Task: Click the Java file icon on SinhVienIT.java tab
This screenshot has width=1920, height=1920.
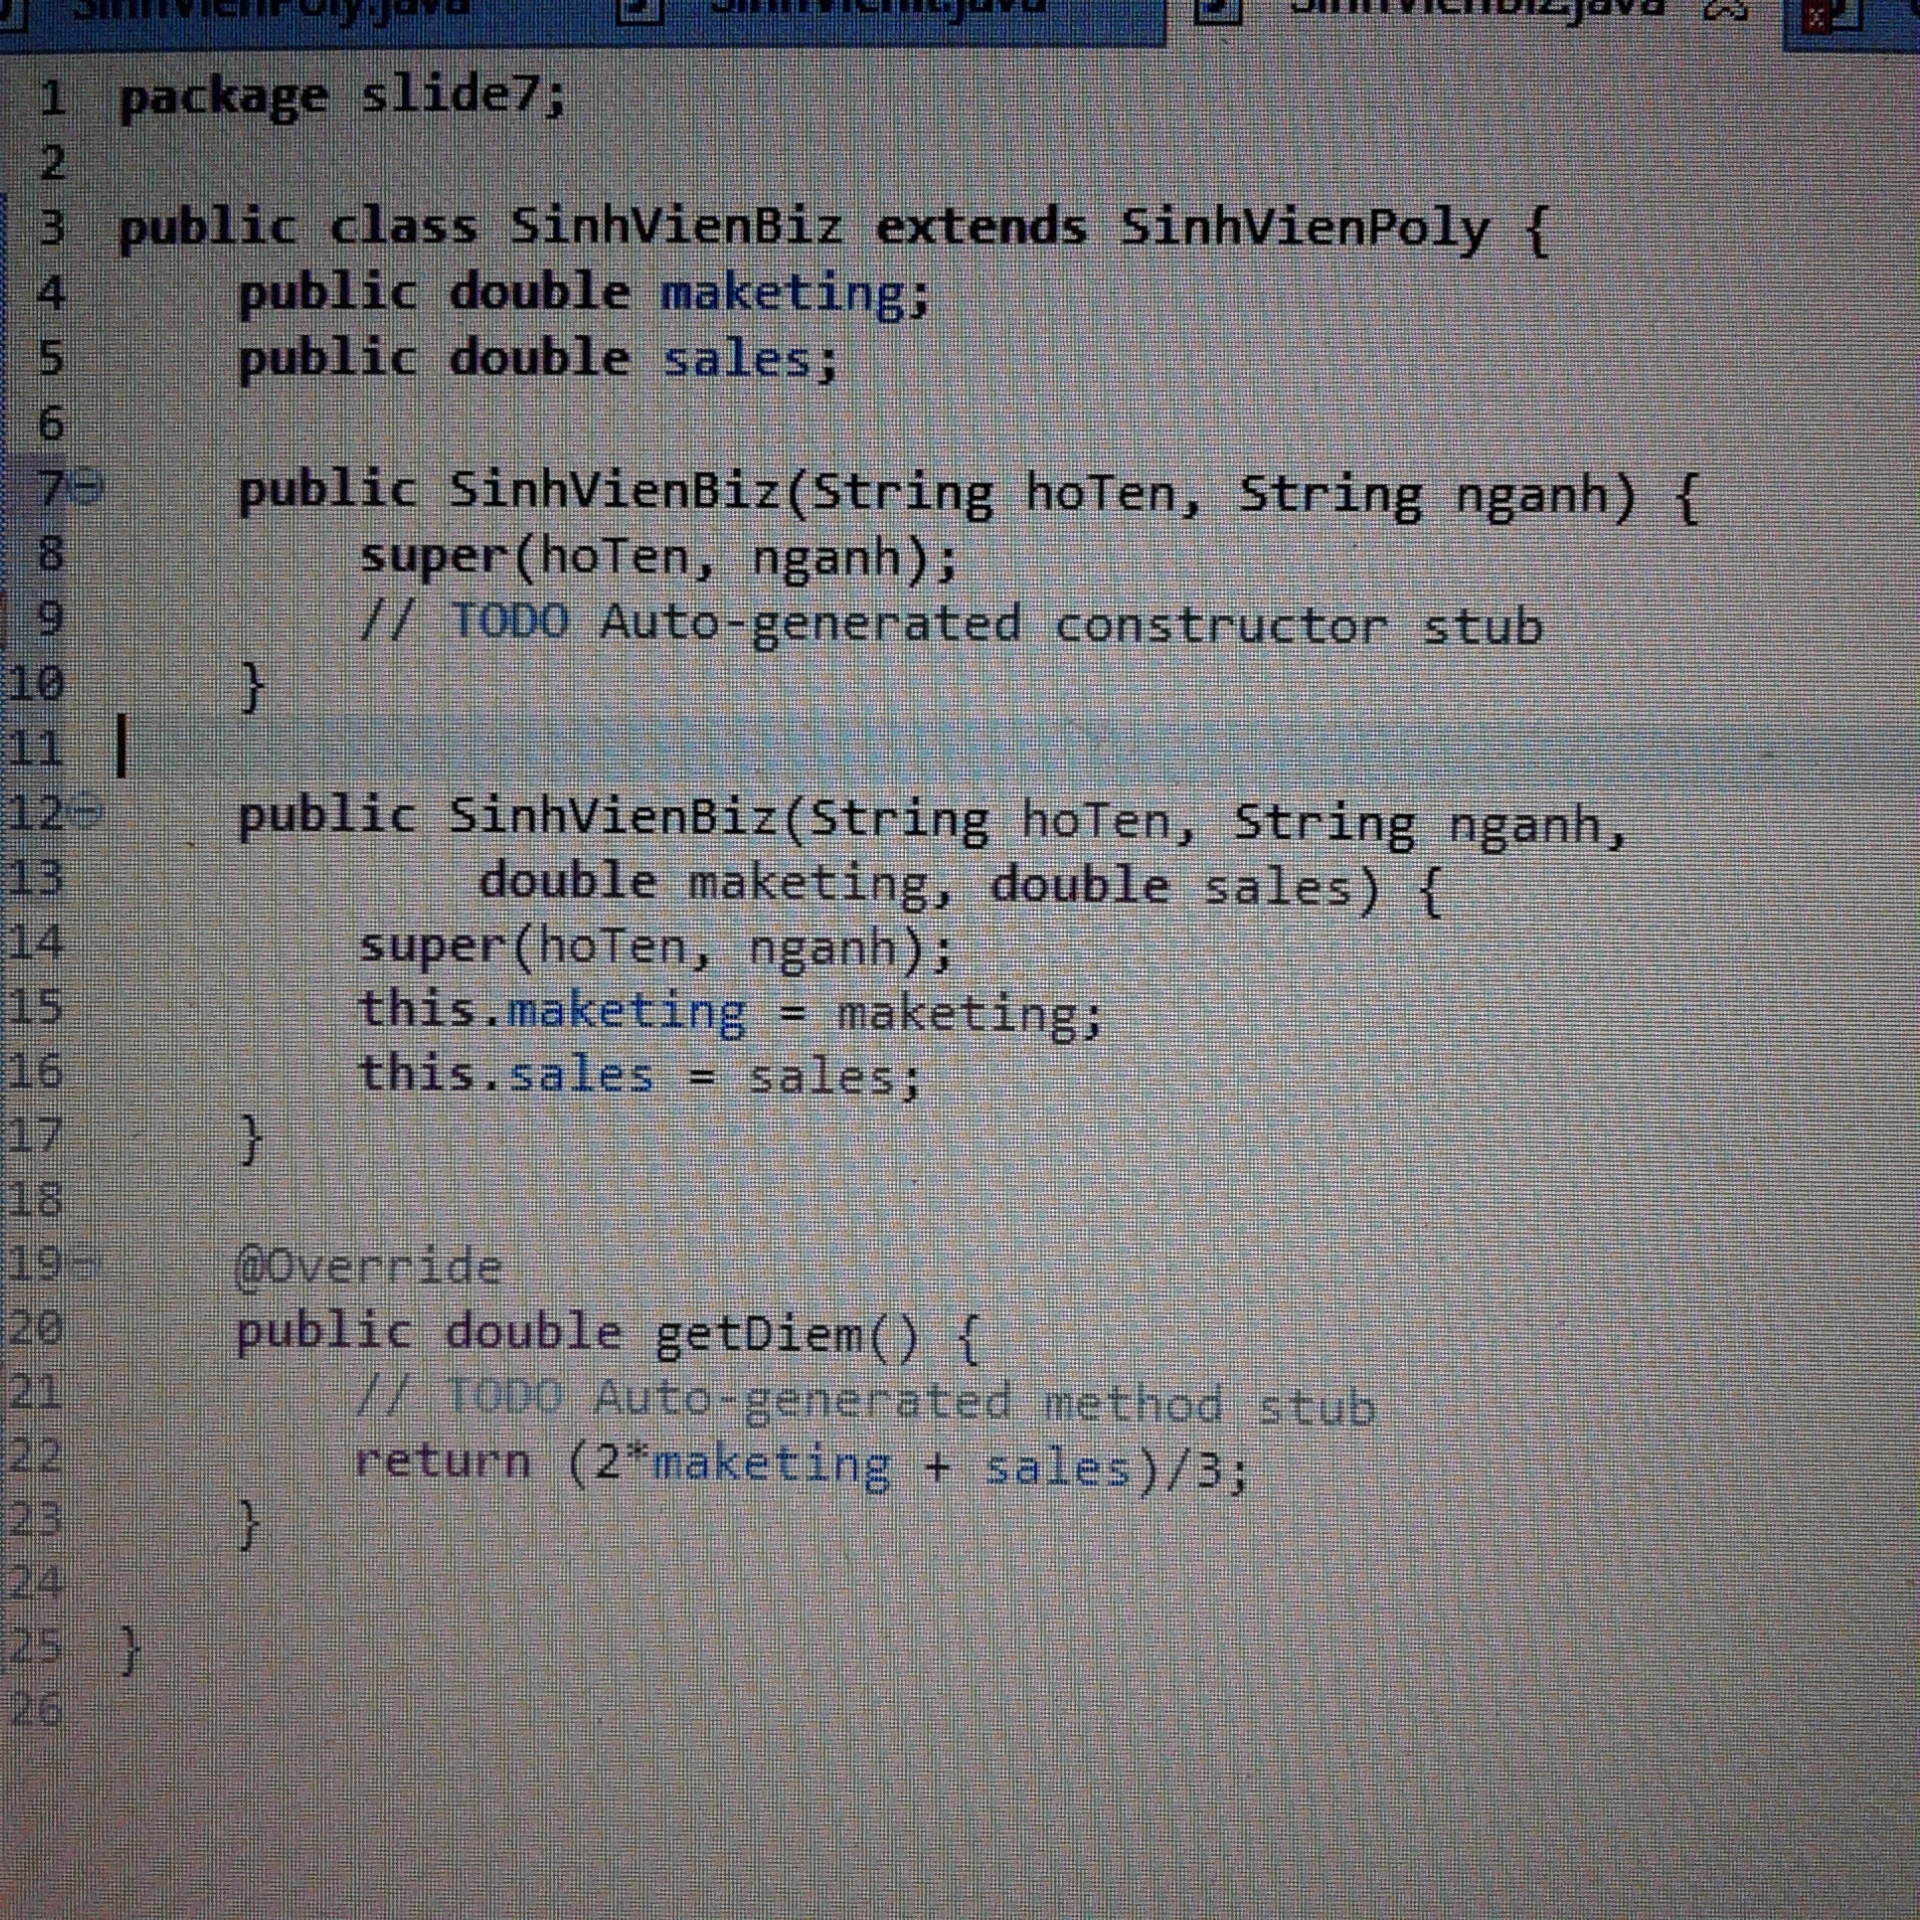Action: (x=640, y=10)
